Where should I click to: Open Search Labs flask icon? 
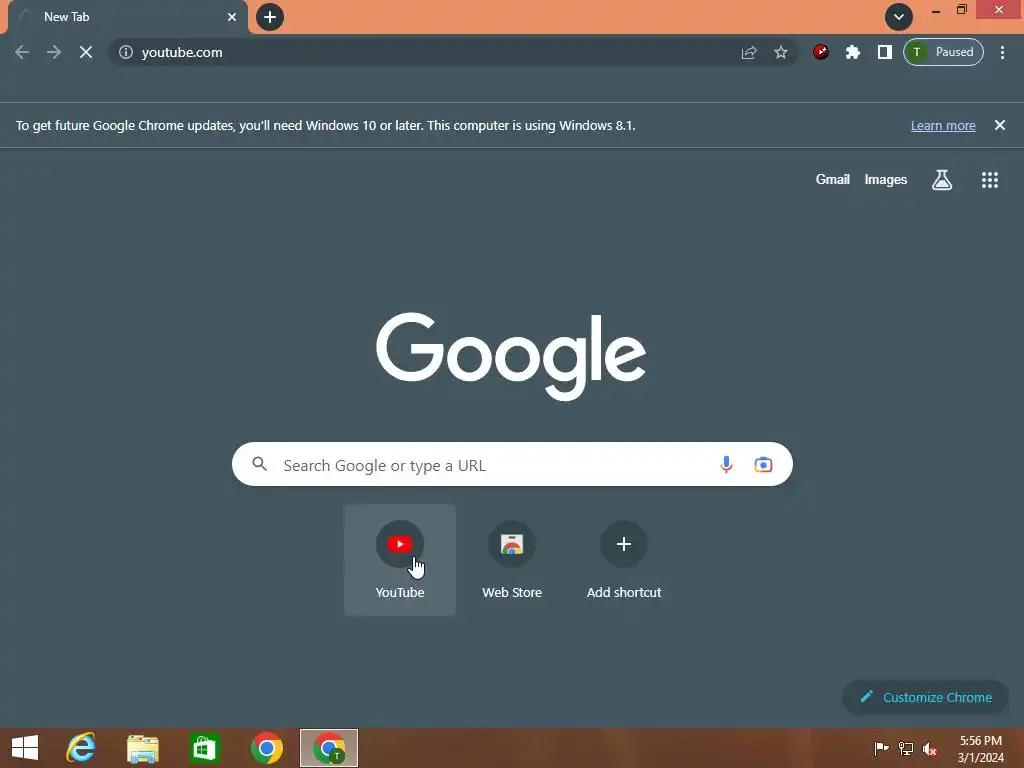(942, 180)
